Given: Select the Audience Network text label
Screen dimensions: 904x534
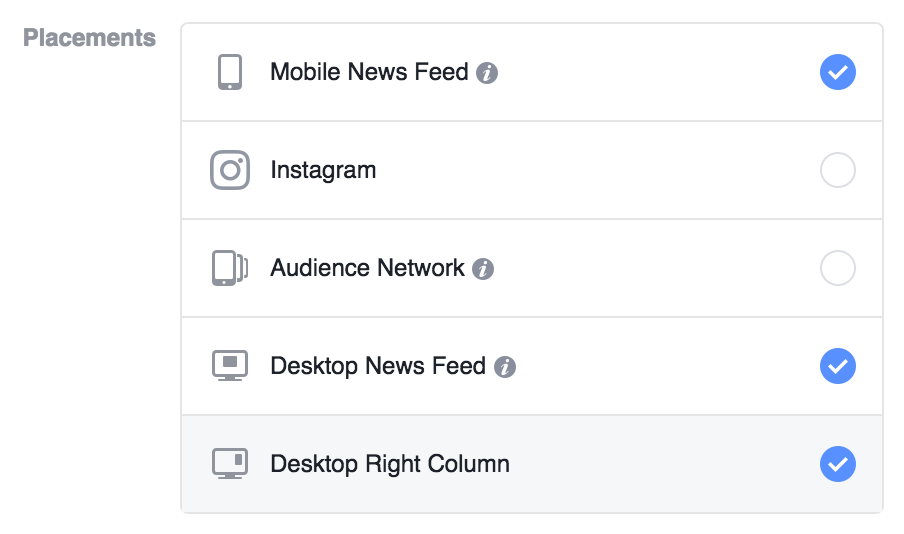Looking at the screenshot, I should tap(367, 268).
